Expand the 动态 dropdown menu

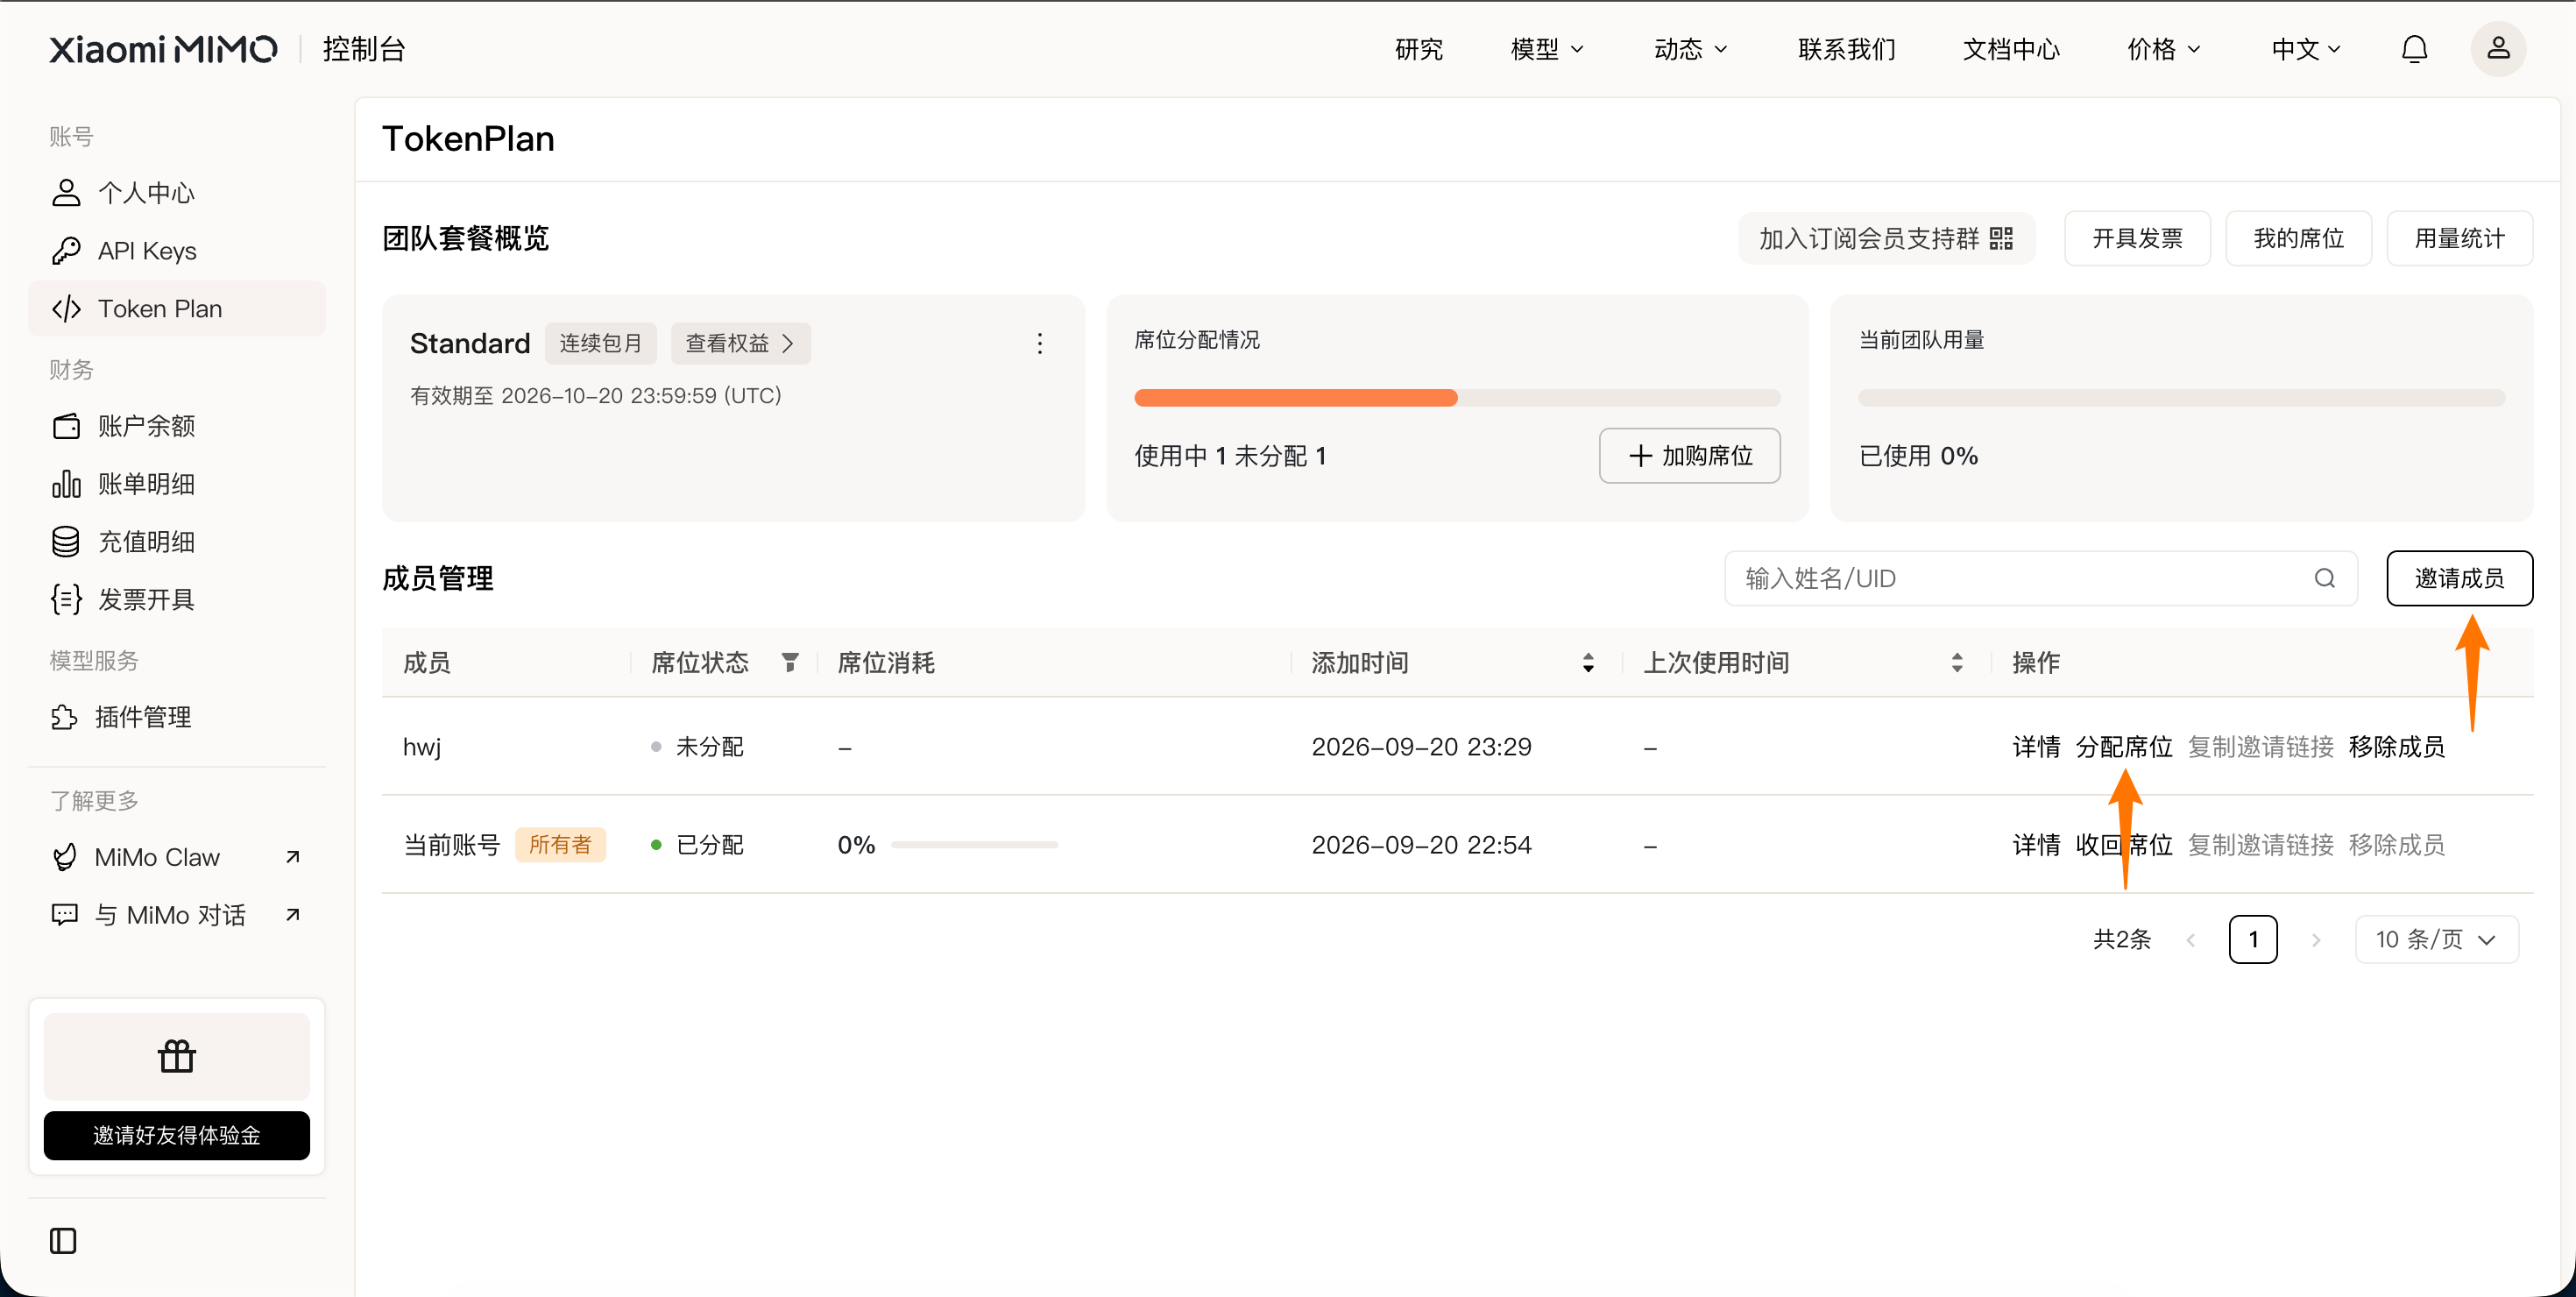[1690, 49]
